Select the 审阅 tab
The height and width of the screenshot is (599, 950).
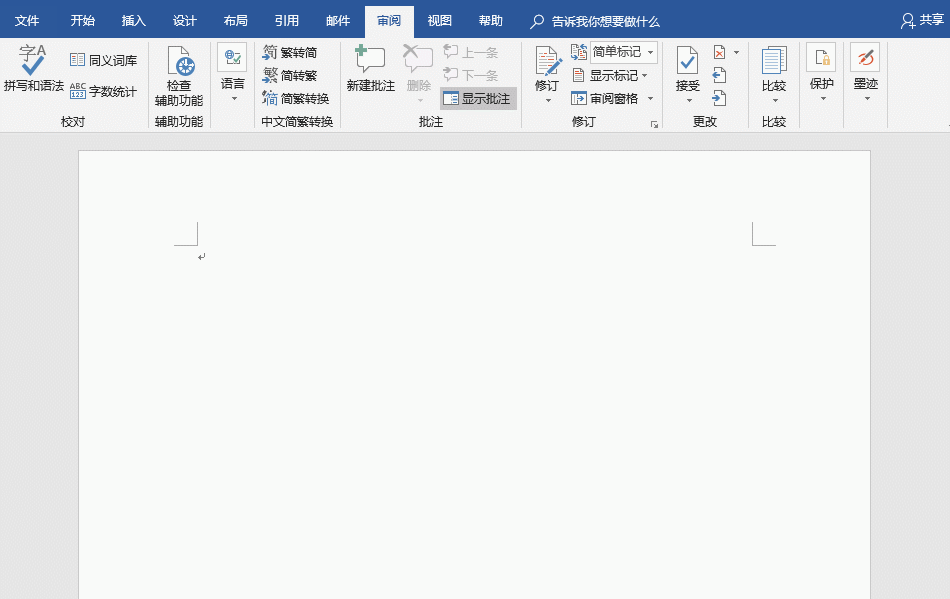click(389, 21)
